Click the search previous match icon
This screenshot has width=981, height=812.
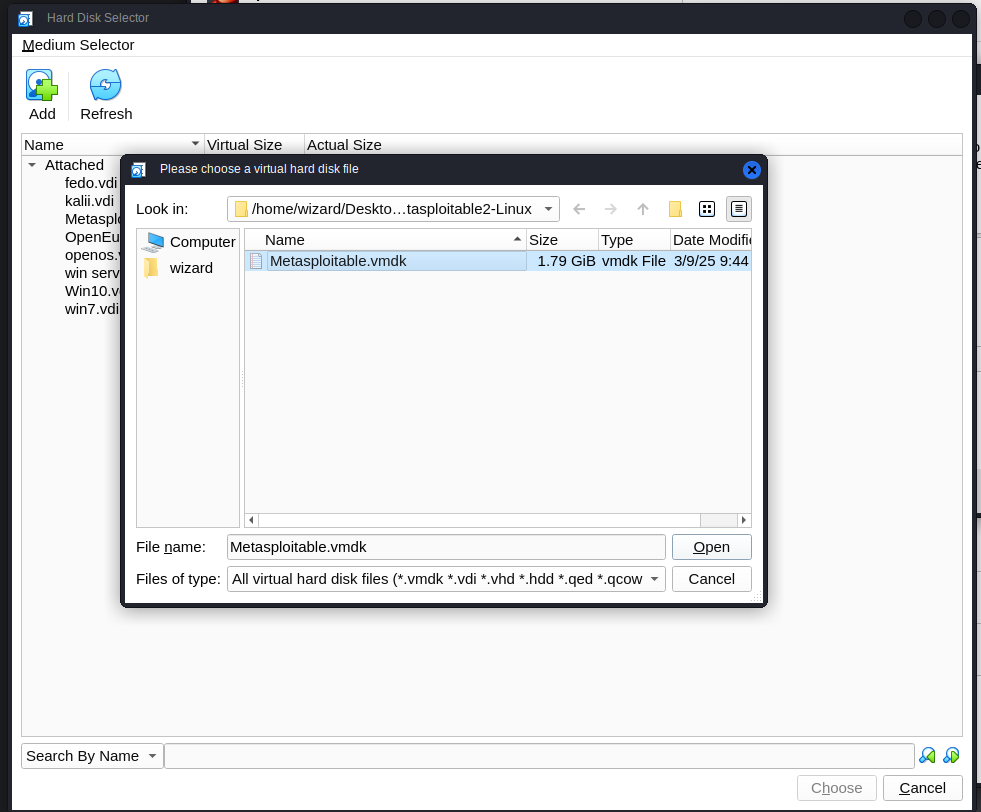pyautogui.click(x=928, y=756)
